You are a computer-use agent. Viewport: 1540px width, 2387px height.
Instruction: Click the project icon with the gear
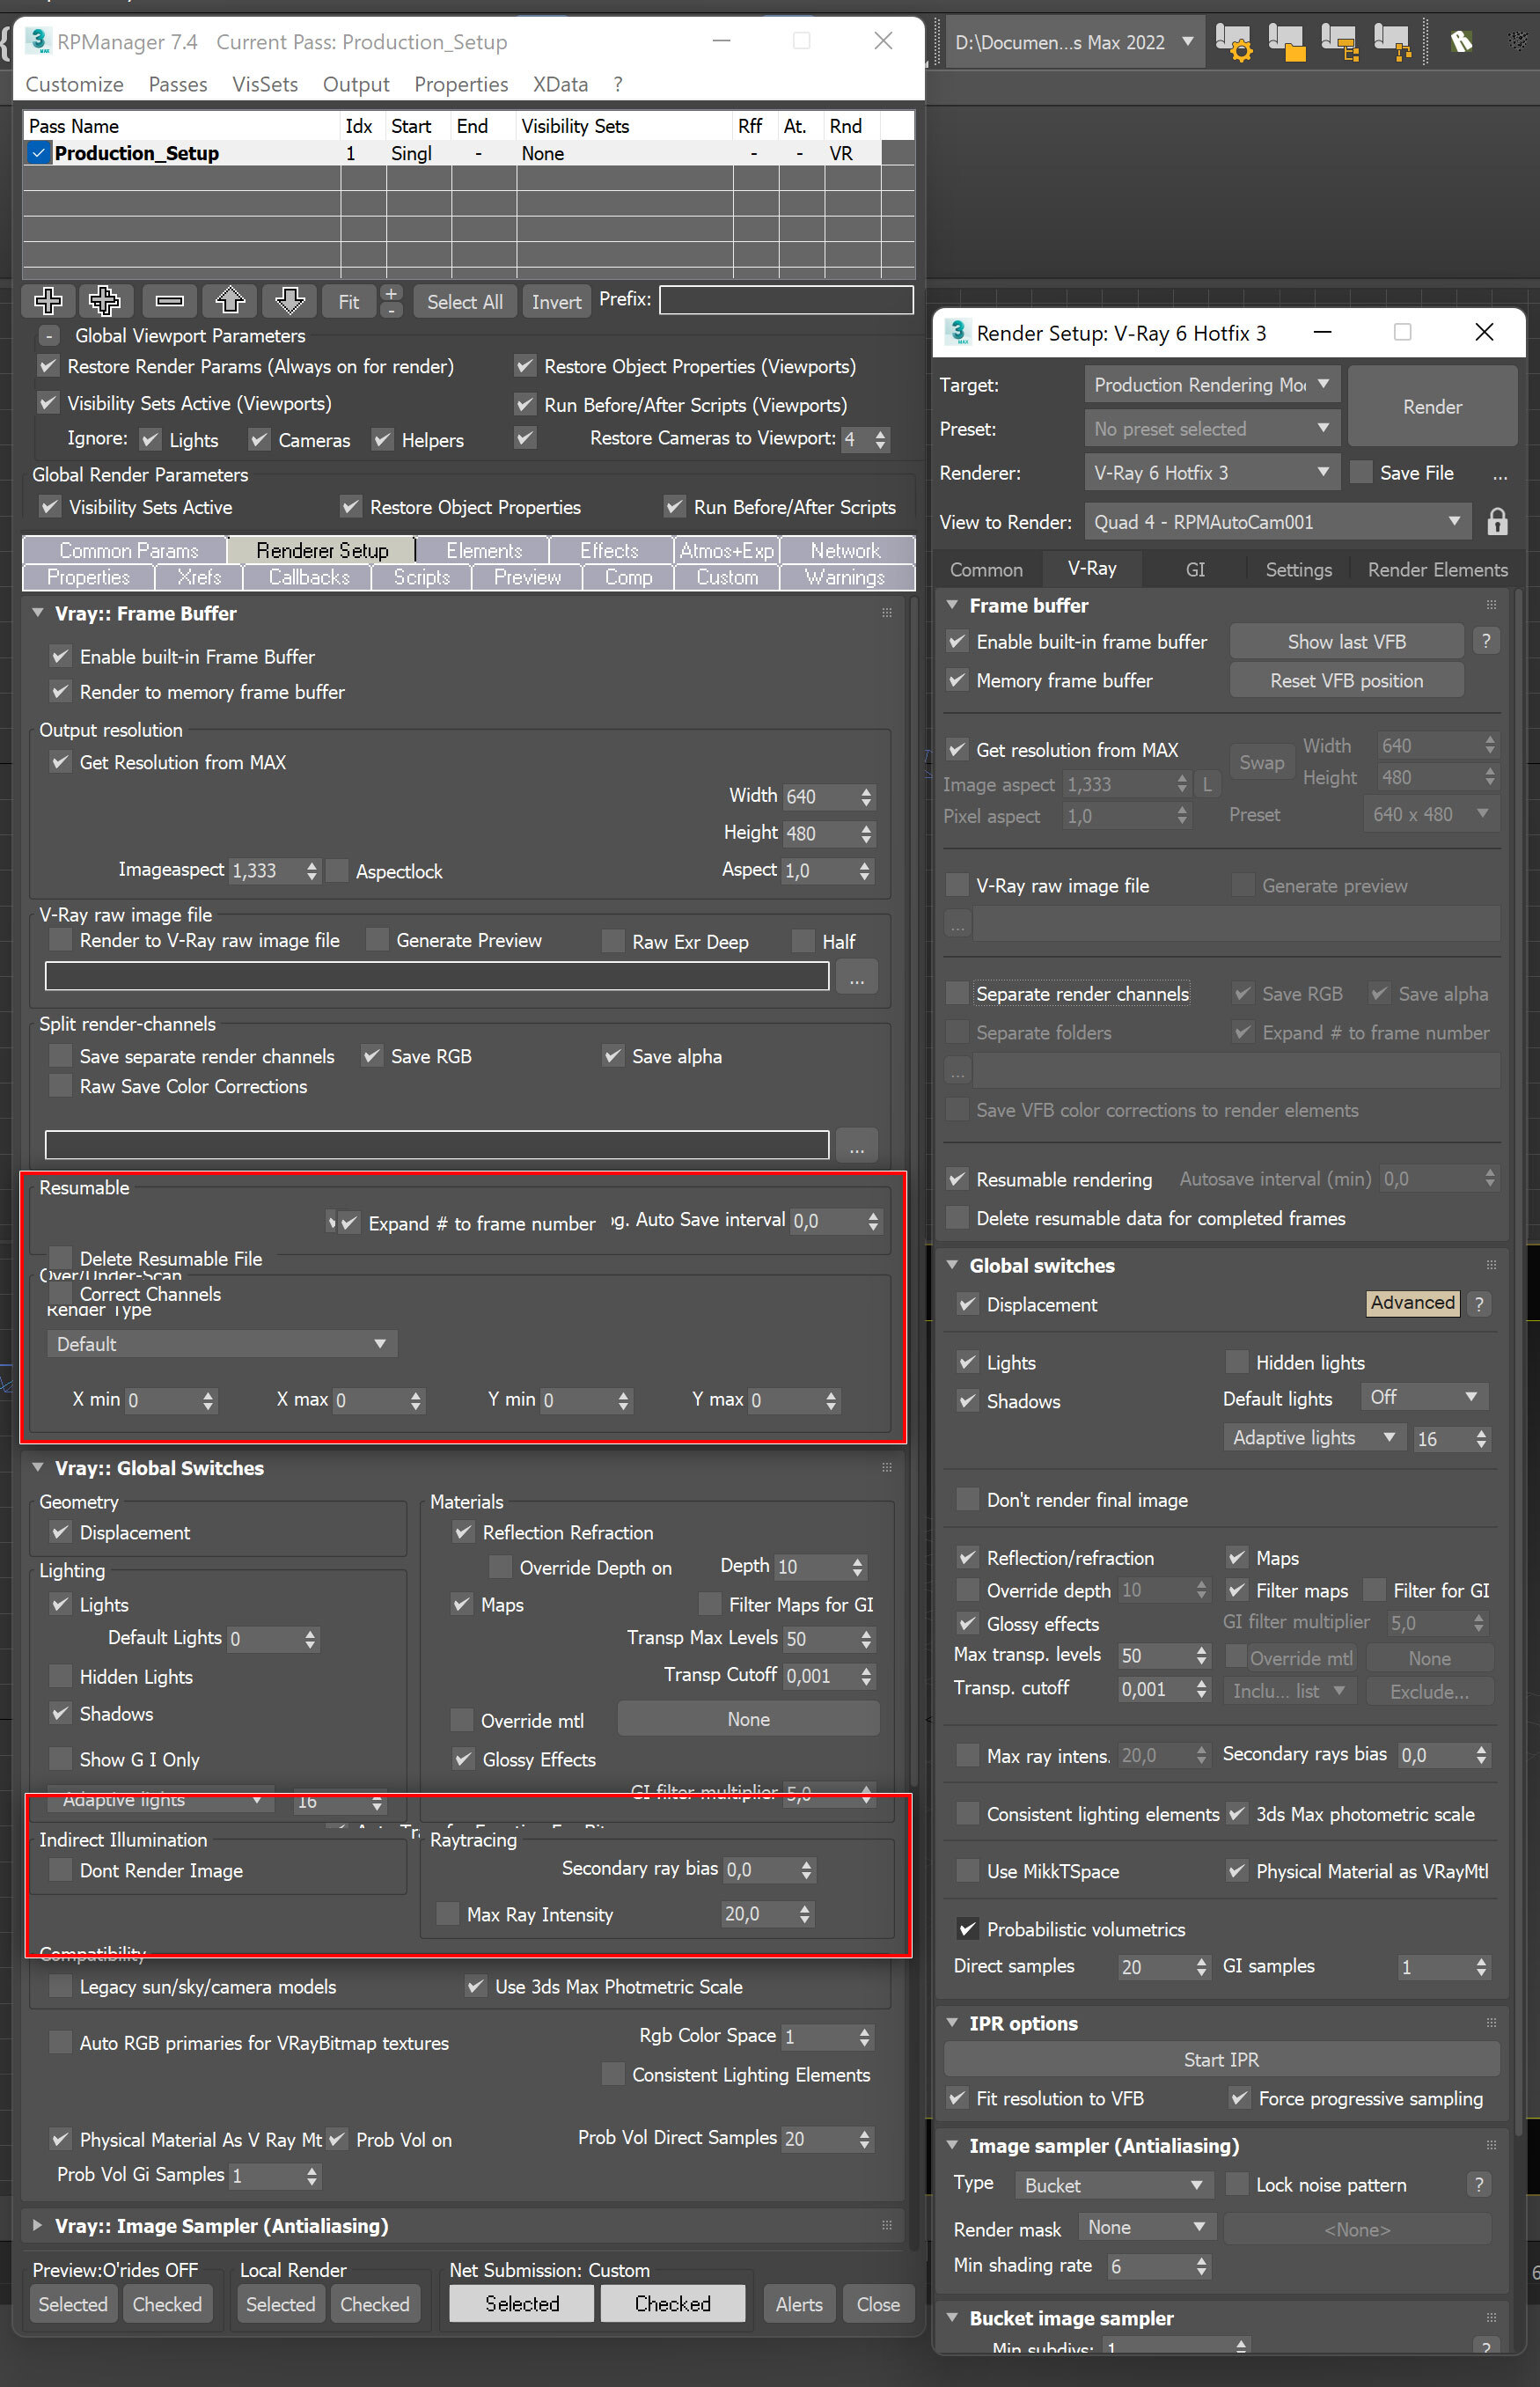tap(1234, 42)
